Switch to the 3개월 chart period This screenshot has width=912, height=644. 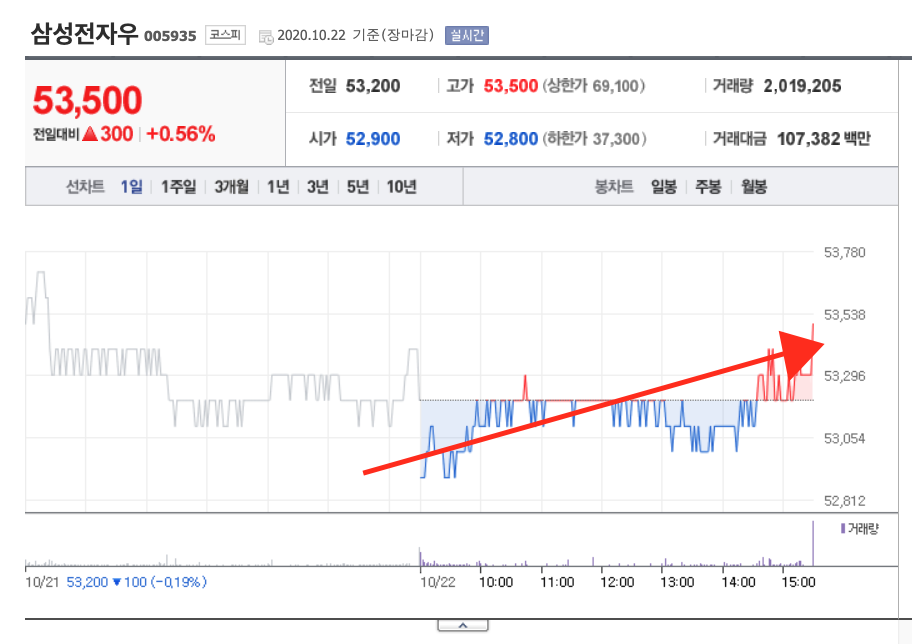[231, 187]
